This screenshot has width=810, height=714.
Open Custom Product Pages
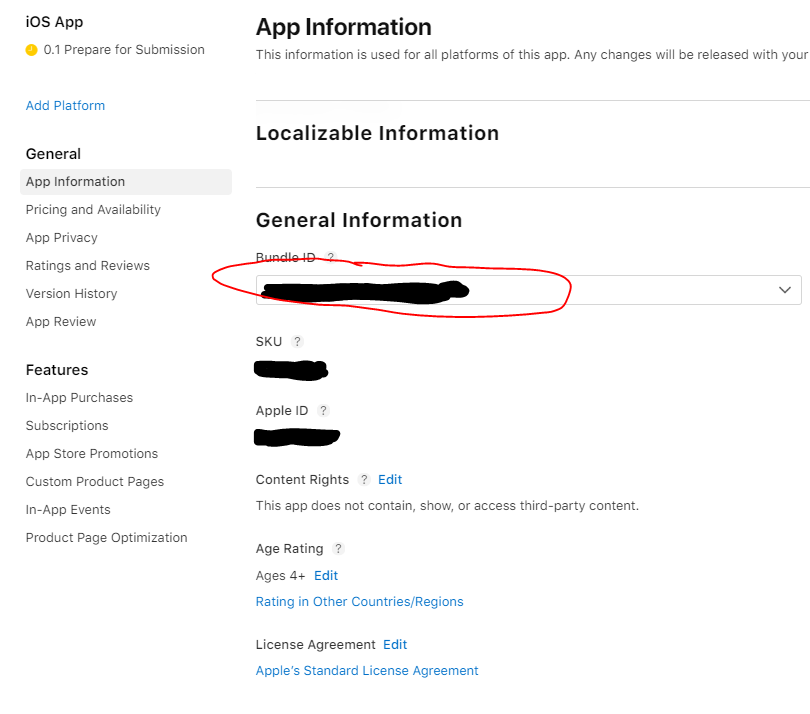(95, 482)
